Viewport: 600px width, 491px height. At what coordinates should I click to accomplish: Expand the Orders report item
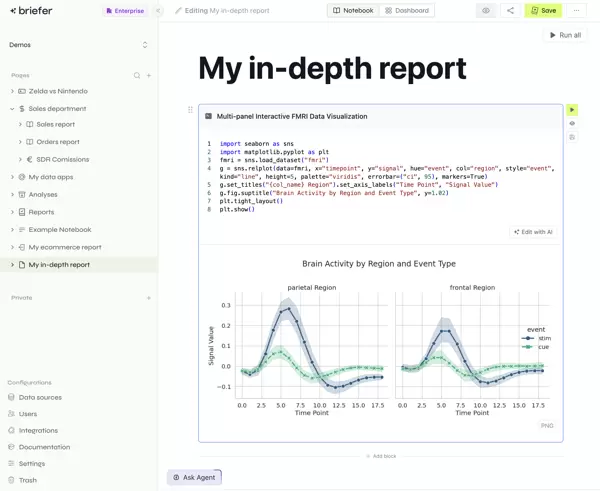point(21,142)
